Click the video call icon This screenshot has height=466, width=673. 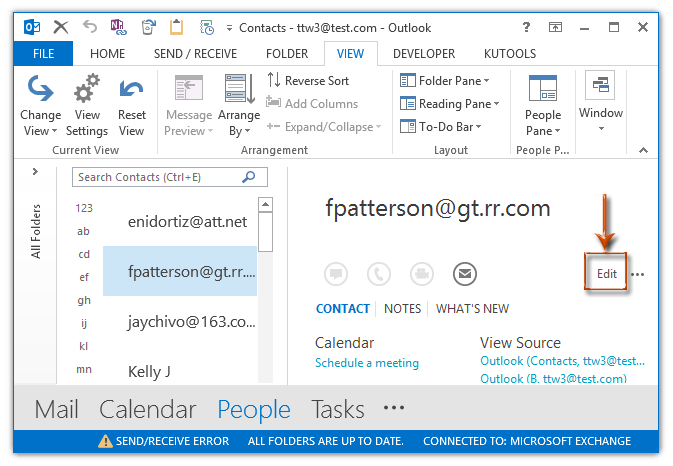pos(422,274)
